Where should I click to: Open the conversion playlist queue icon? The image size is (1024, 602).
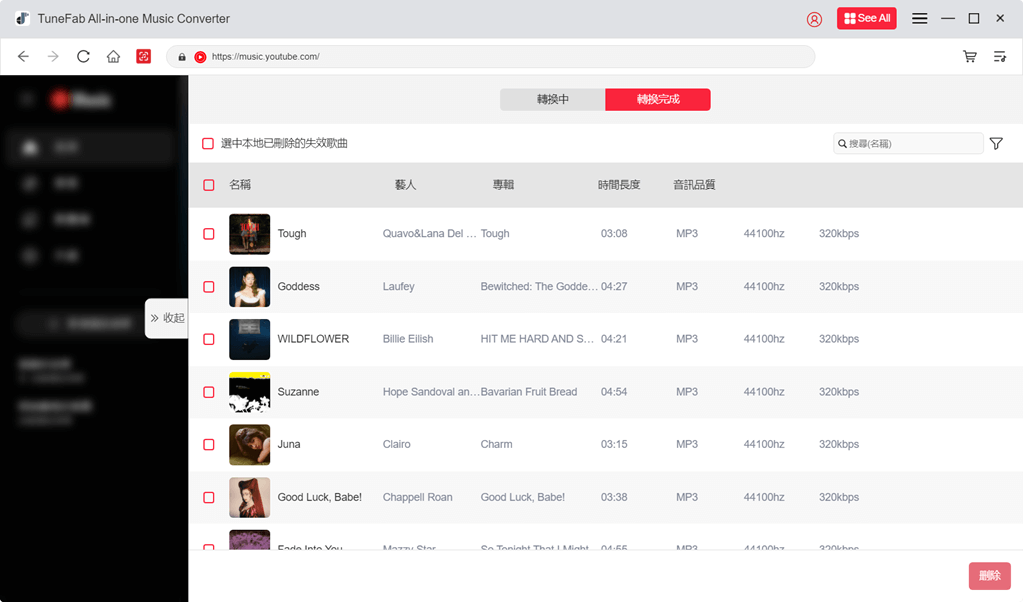point(1000,56)
